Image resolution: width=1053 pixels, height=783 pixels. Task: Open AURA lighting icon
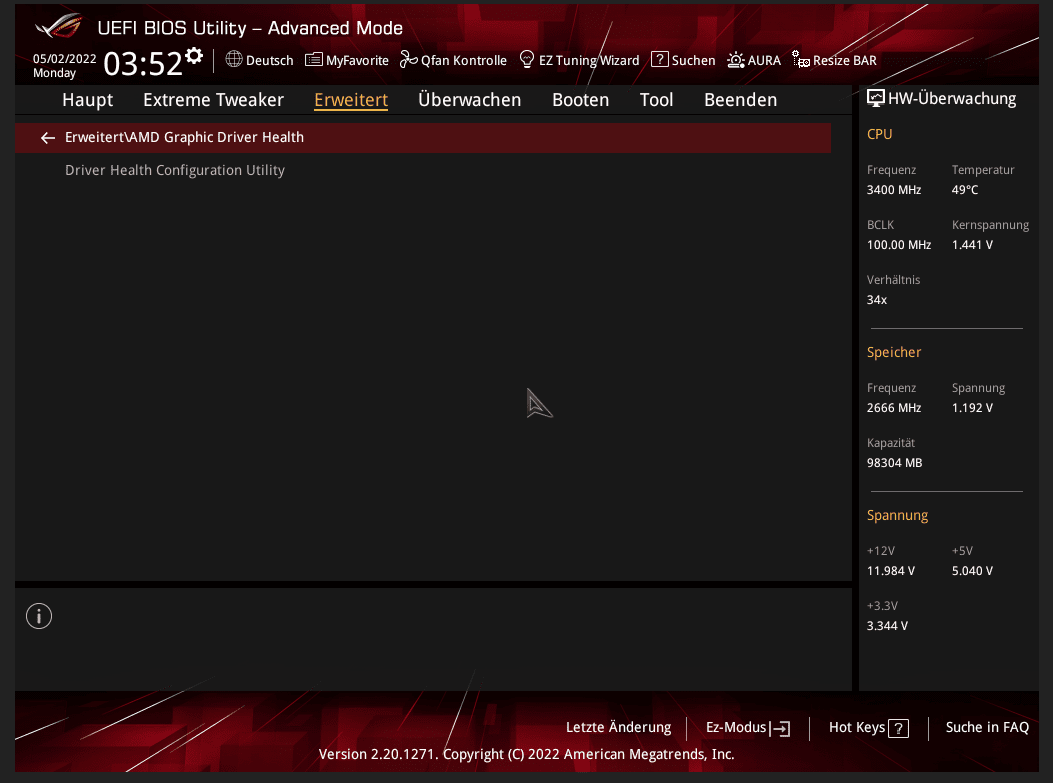click(x=736, y=60)
